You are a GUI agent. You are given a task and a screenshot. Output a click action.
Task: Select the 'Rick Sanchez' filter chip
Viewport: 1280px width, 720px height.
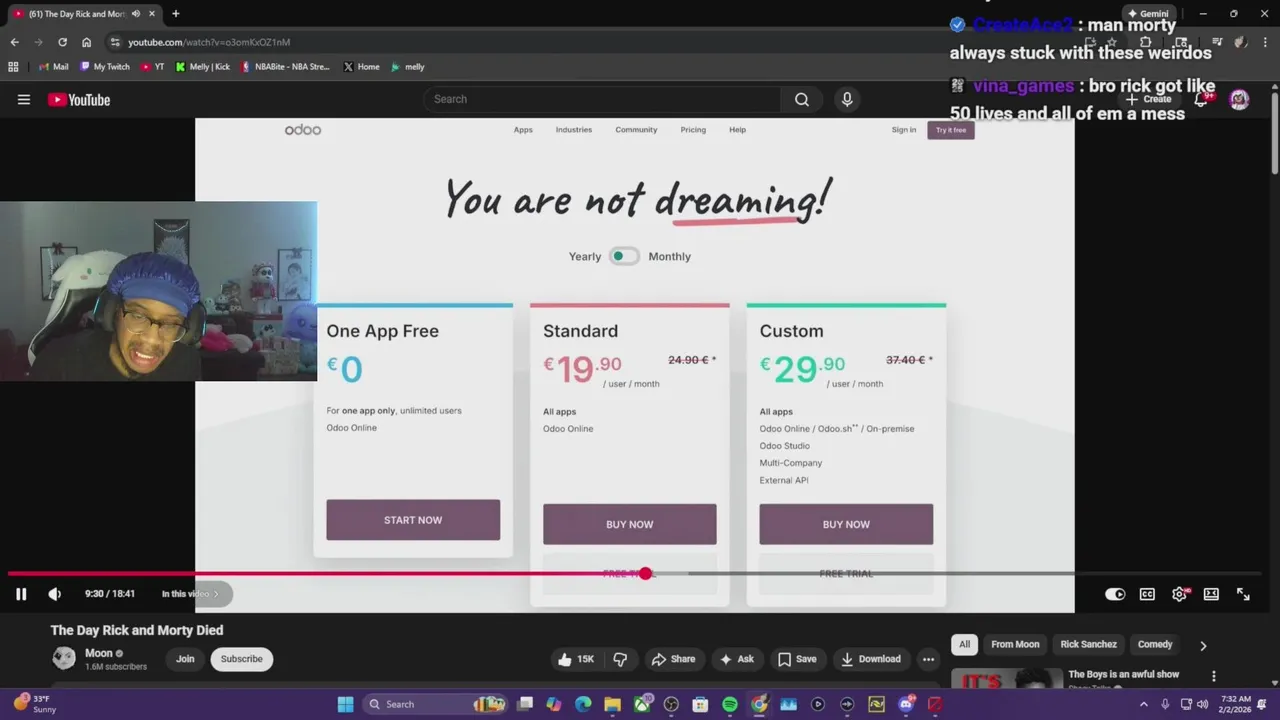point(1088,644)
